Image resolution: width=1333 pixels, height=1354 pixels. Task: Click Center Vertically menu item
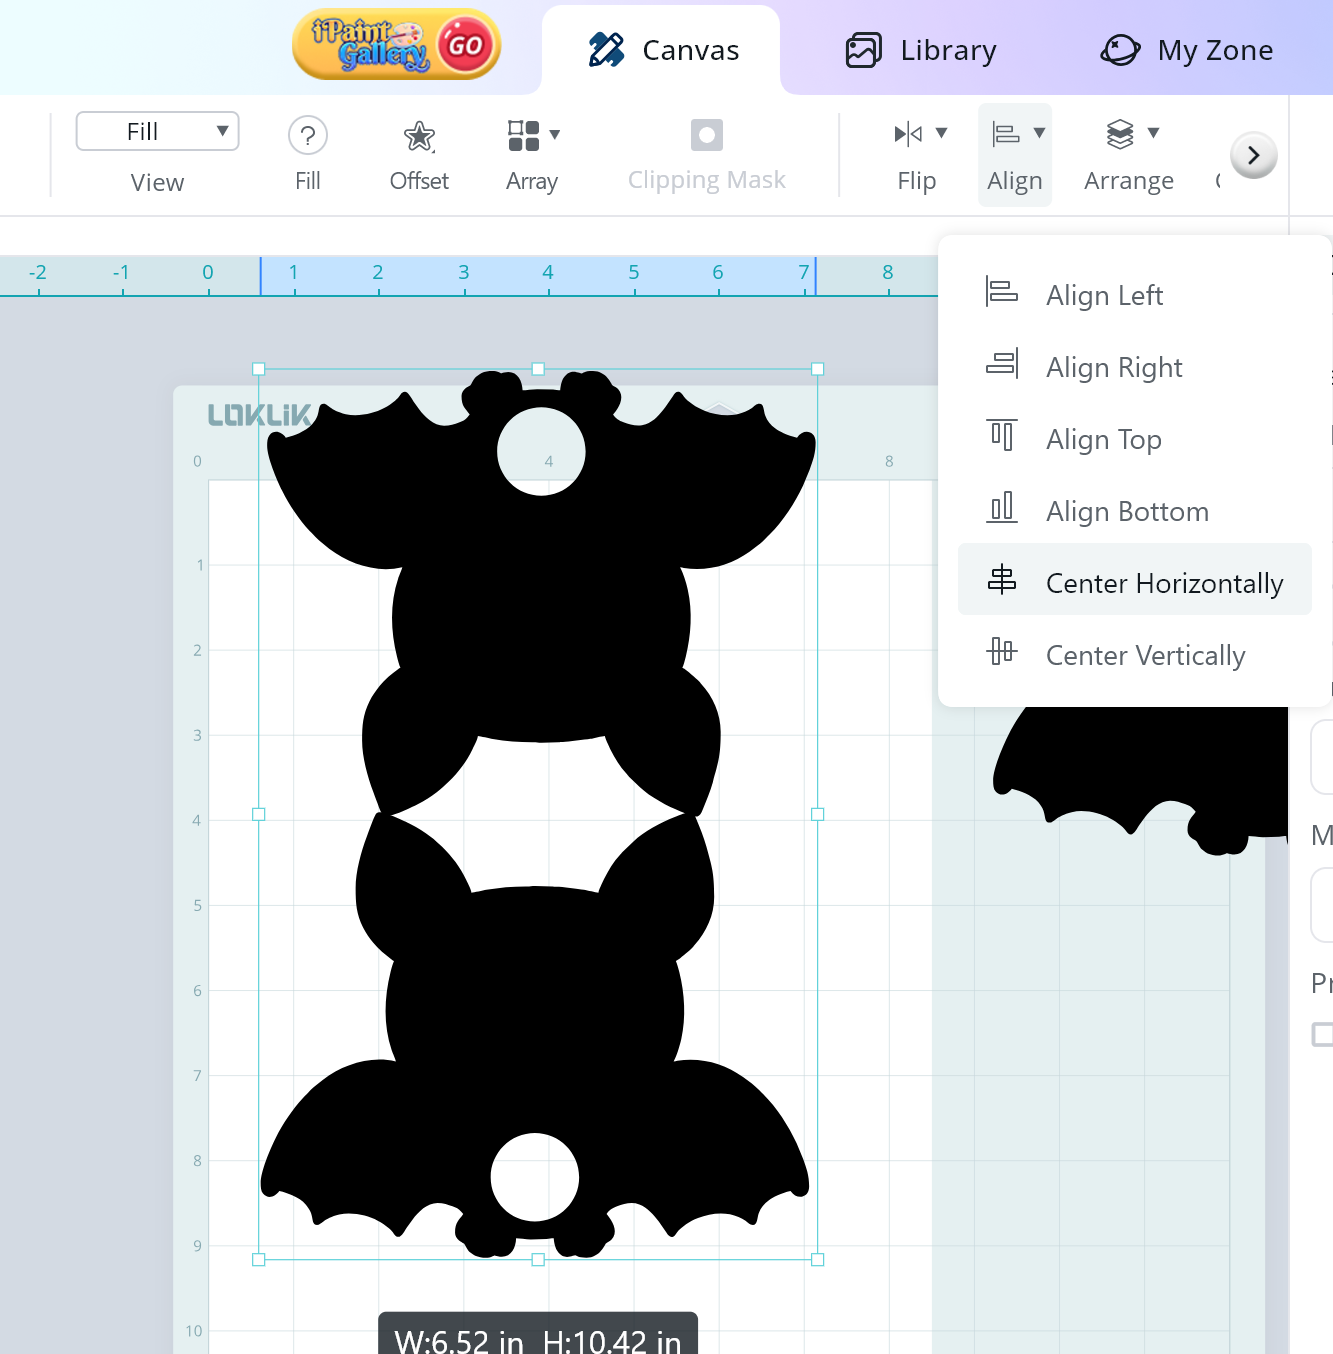pos(1145,655)
